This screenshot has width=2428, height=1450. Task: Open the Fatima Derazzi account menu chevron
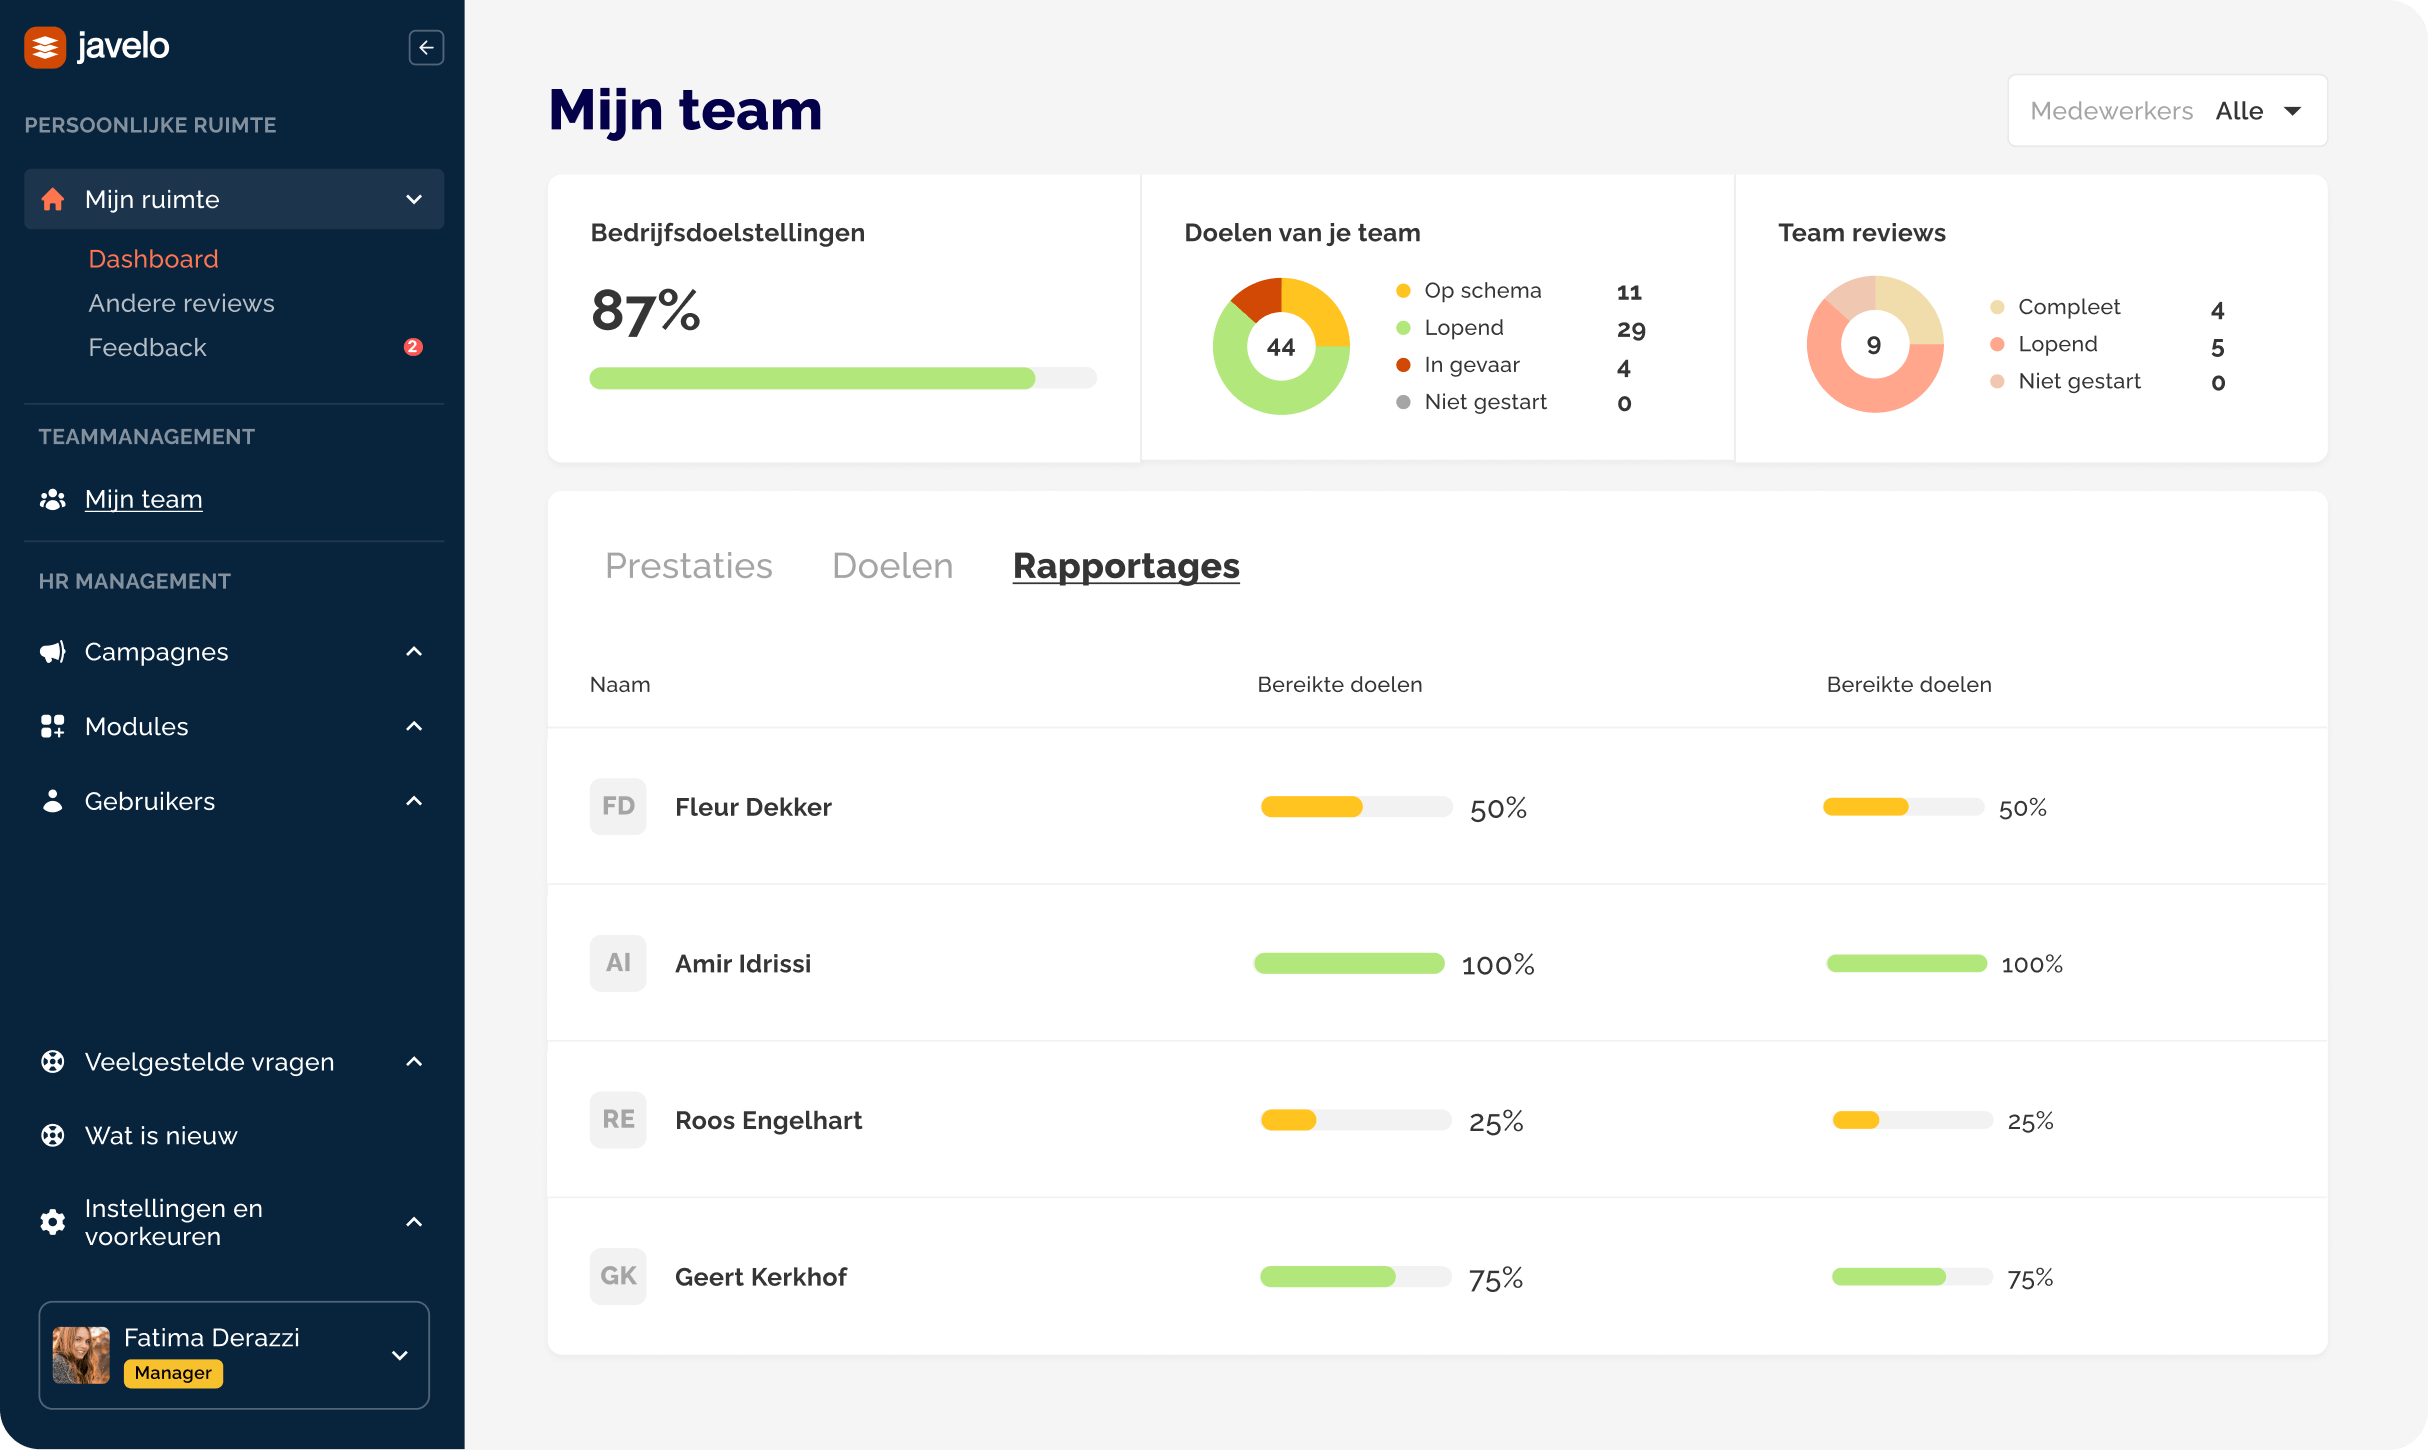400,1356
